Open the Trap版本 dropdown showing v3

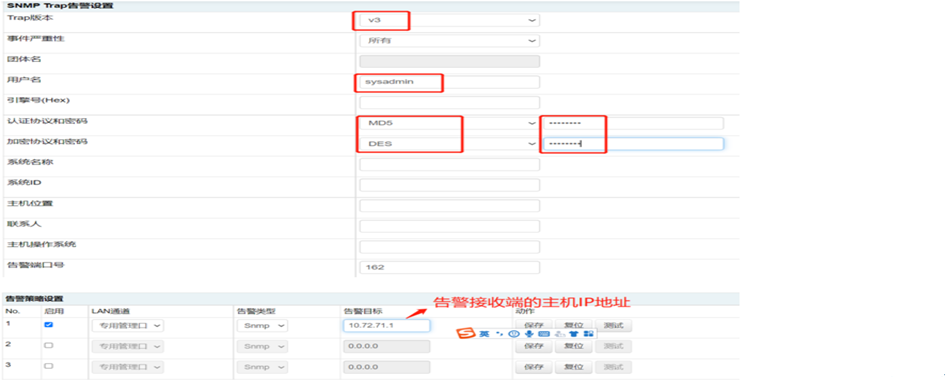(x=449, y=20)
